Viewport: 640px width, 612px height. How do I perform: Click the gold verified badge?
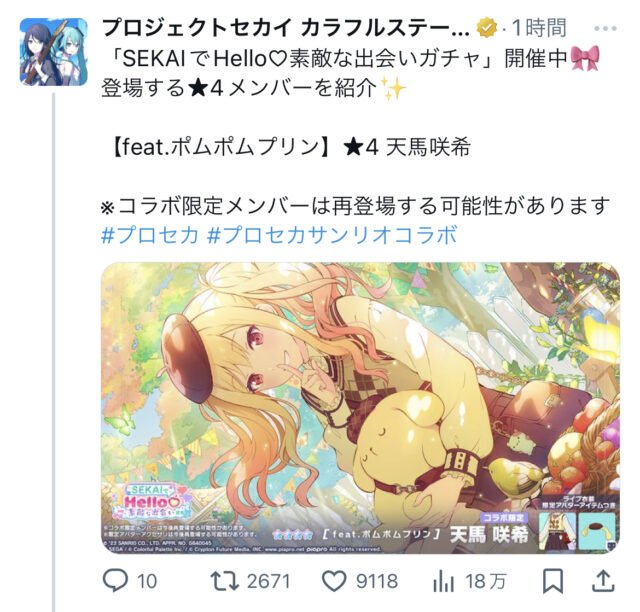[x=487, y=28]
